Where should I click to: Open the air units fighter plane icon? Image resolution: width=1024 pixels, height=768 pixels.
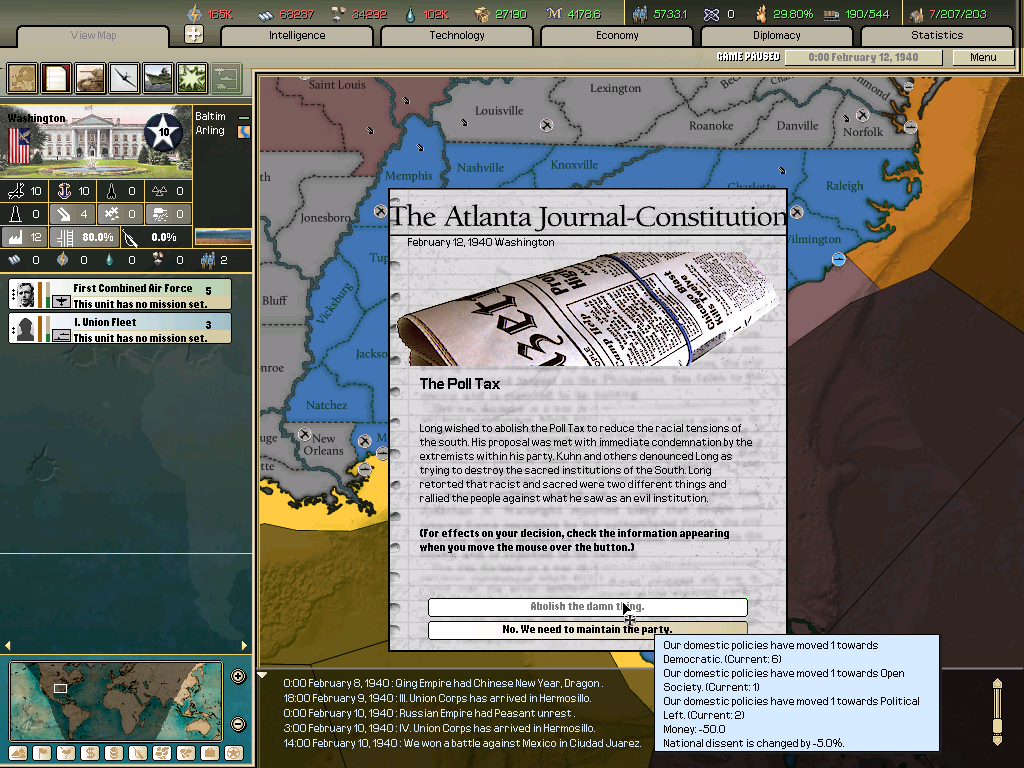[123, 78]
